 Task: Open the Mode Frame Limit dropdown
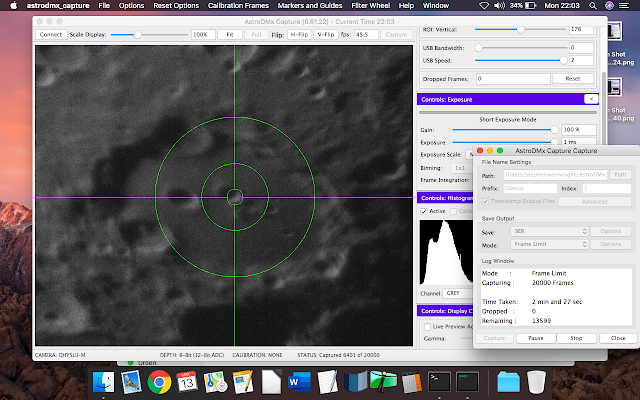point(549,244)
